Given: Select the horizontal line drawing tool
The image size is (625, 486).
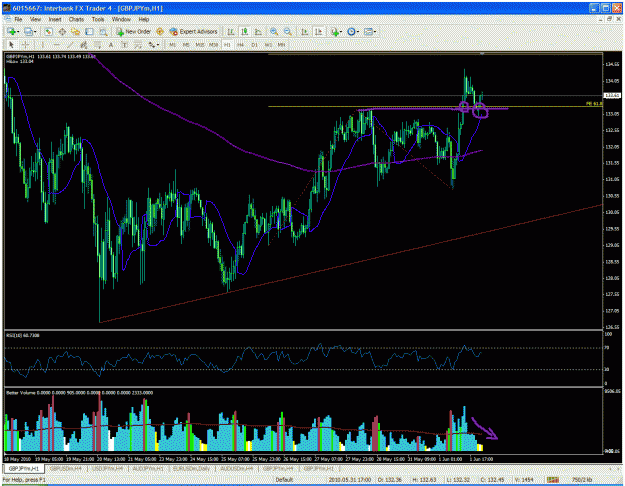Looking at the screenshot, I should tap(57, 45).
